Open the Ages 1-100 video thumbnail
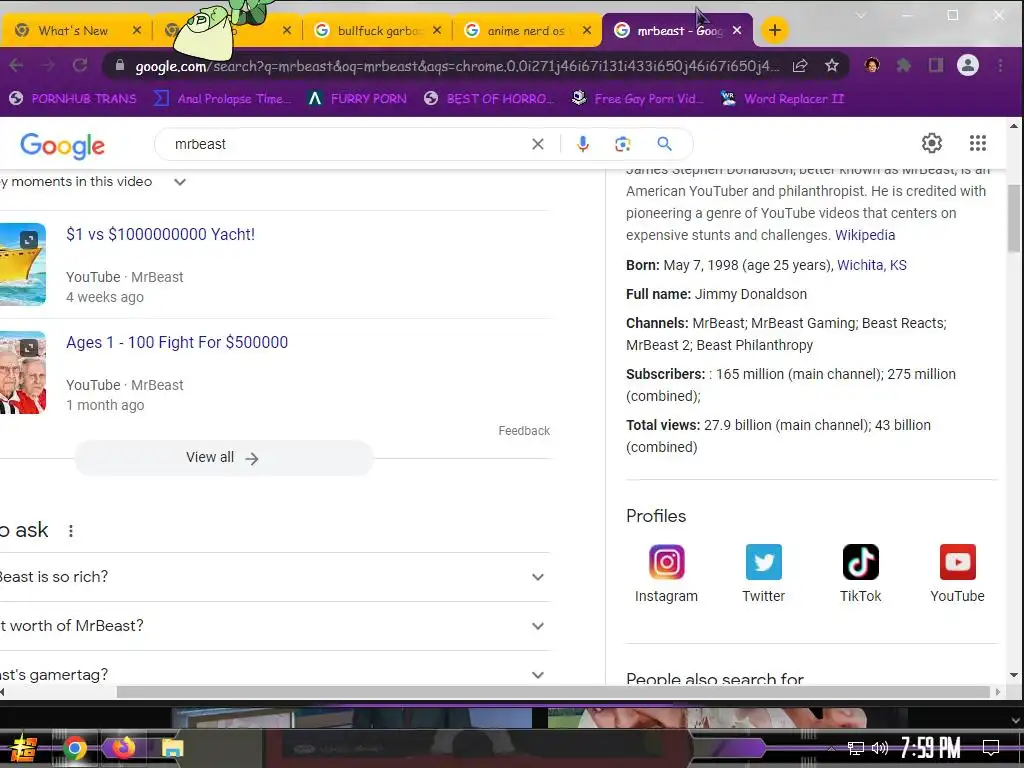The width and height of the screenshot is (1024, 768). click(x=23, y=372)
